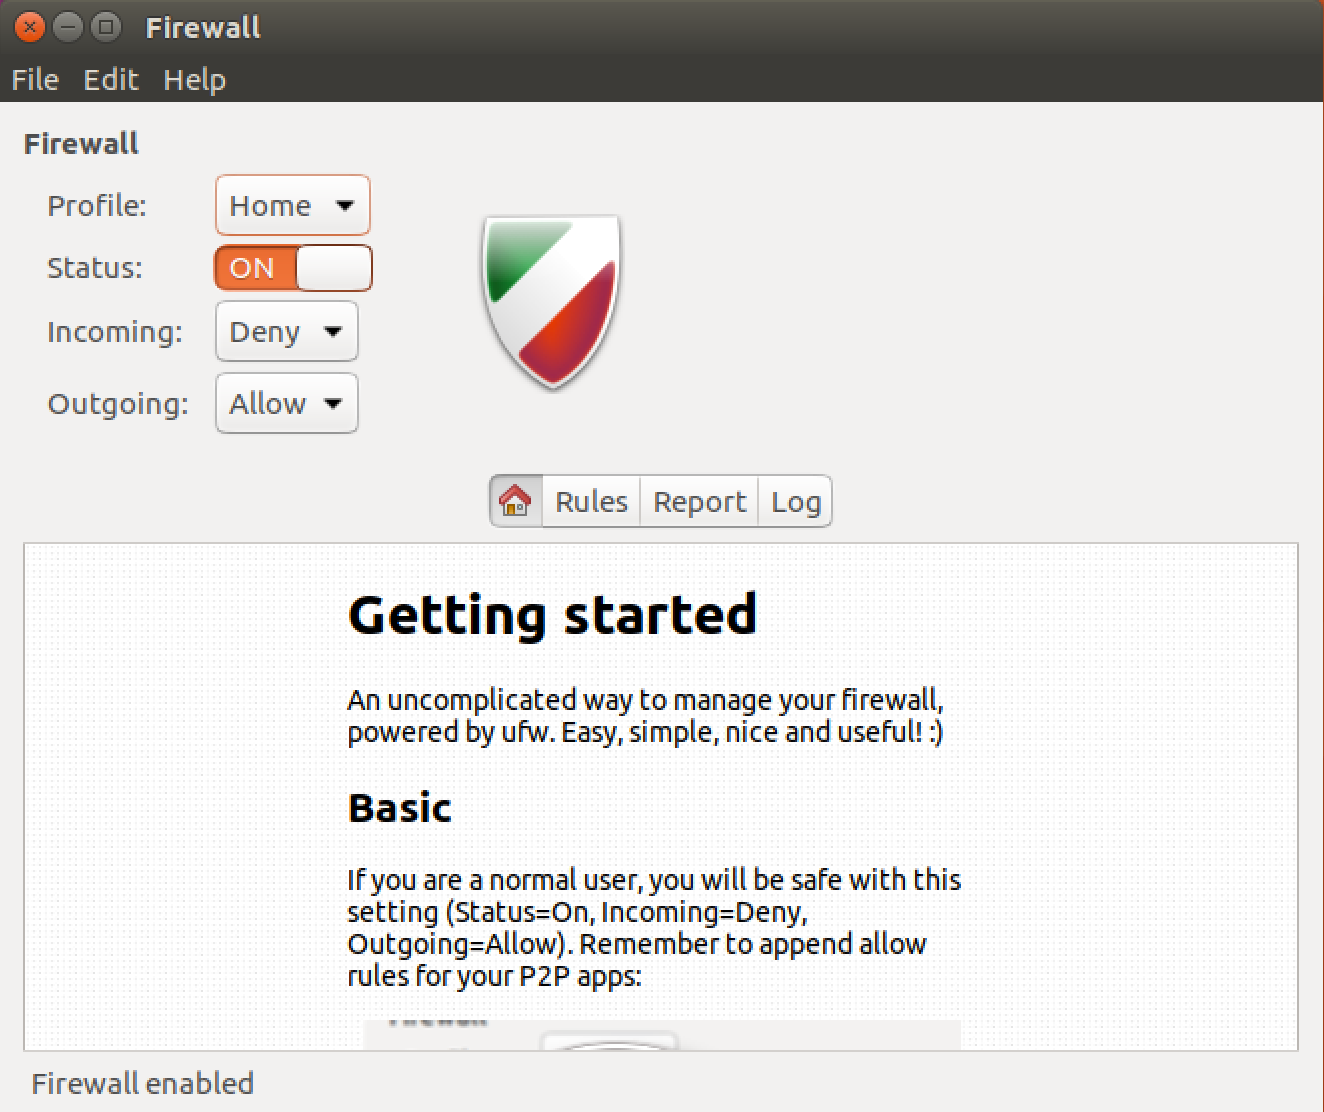
Task: Switch to the Rules tab
Action: [590, 501]
